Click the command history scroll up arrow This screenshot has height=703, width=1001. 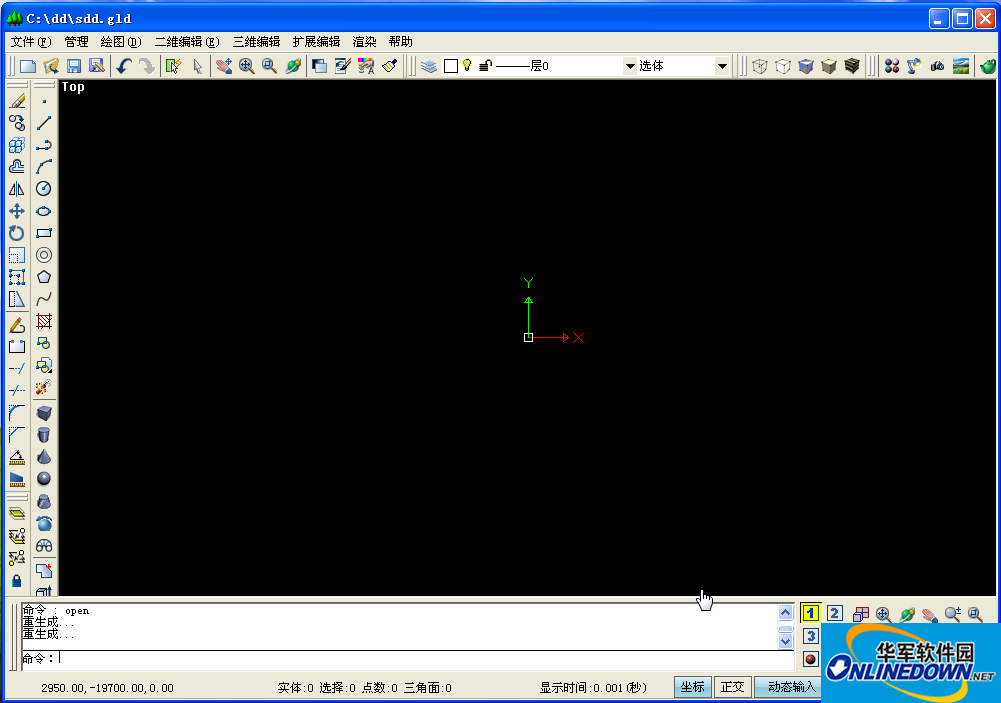(785, 612)
